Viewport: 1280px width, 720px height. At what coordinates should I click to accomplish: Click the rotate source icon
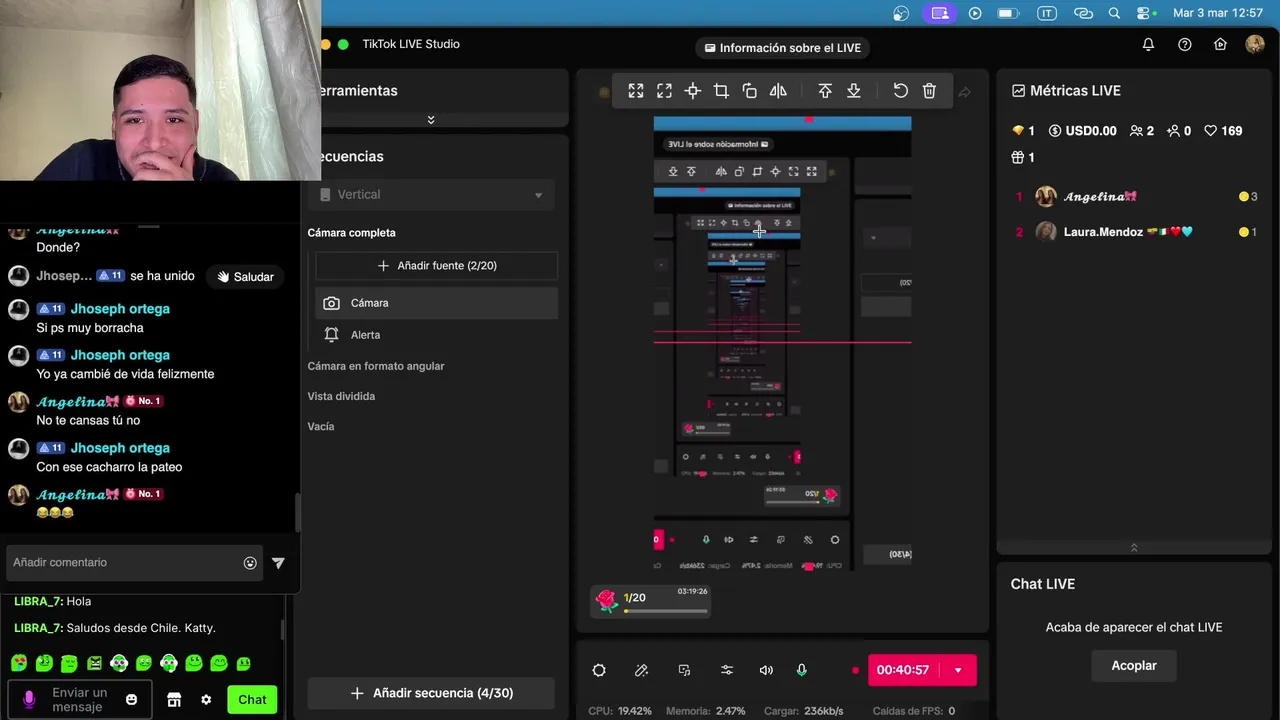pos(750,91)
